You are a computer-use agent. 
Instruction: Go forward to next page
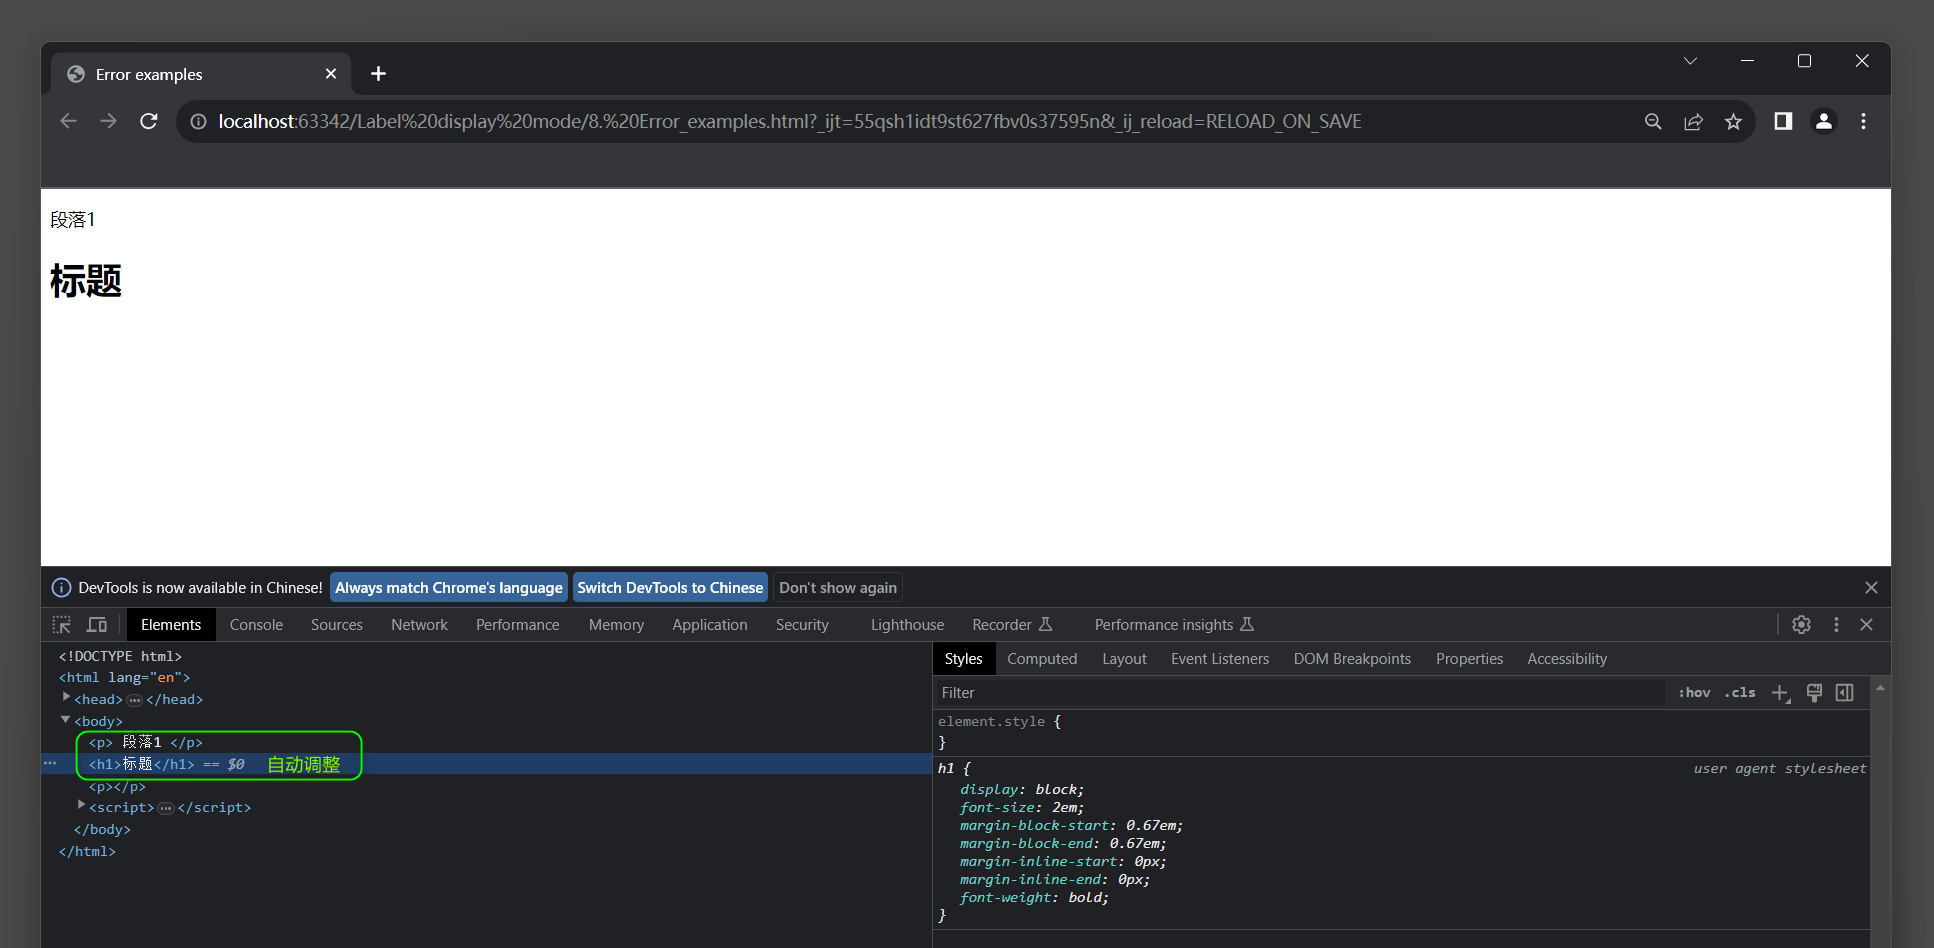click(x=108, y=121)
